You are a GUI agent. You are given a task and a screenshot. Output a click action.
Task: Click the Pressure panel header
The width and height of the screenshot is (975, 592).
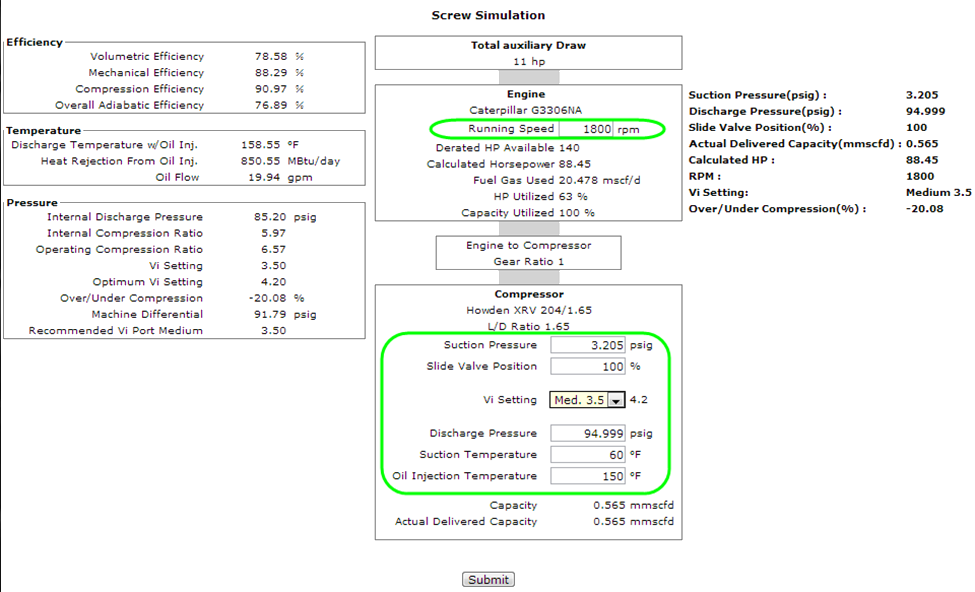[x=32, y=202]
